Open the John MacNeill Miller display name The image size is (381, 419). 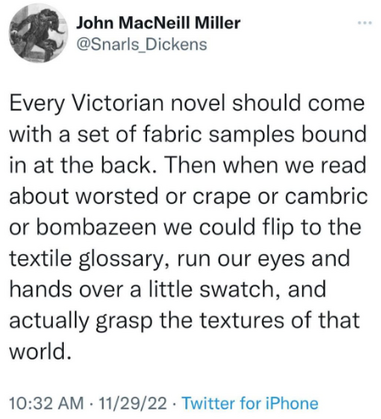click(158, 23)
